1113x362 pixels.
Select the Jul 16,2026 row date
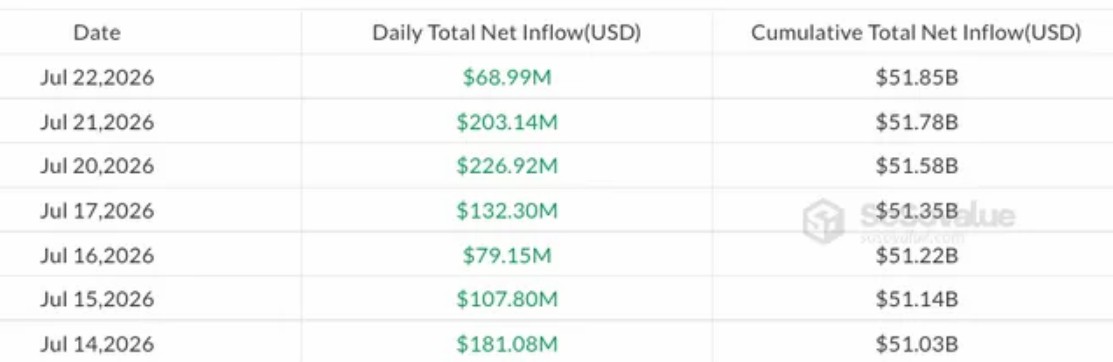97,255
